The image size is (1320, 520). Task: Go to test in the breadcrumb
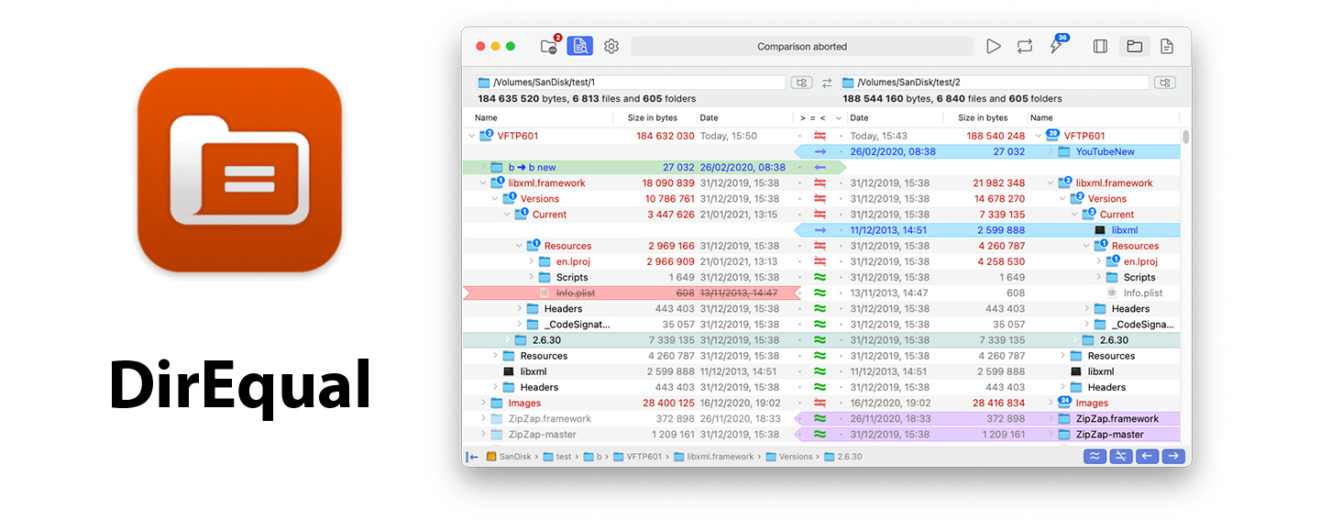[557, 456]
